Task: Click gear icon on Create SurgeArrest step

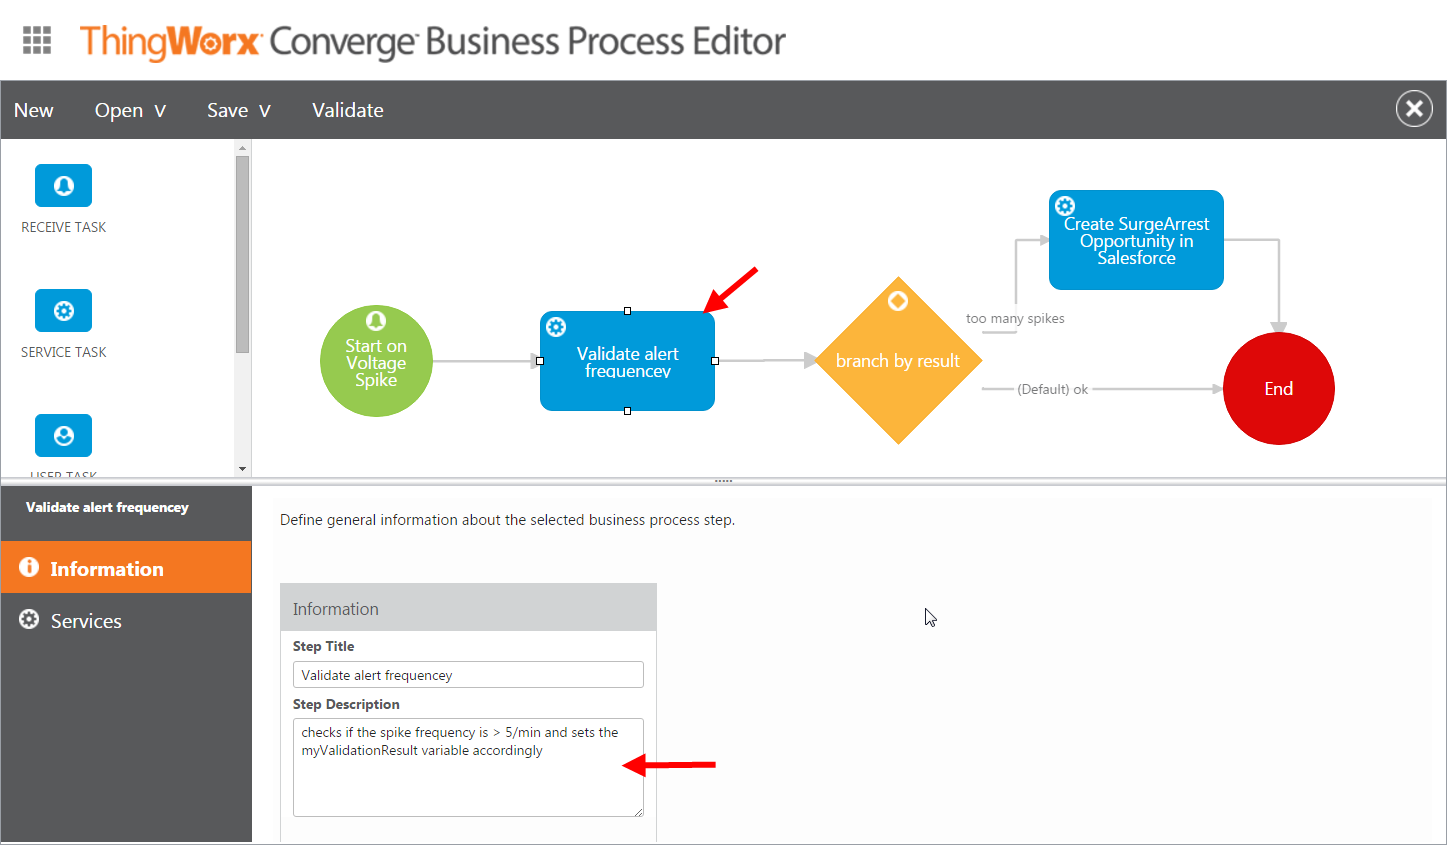Action: click(x=1065, y=206)
